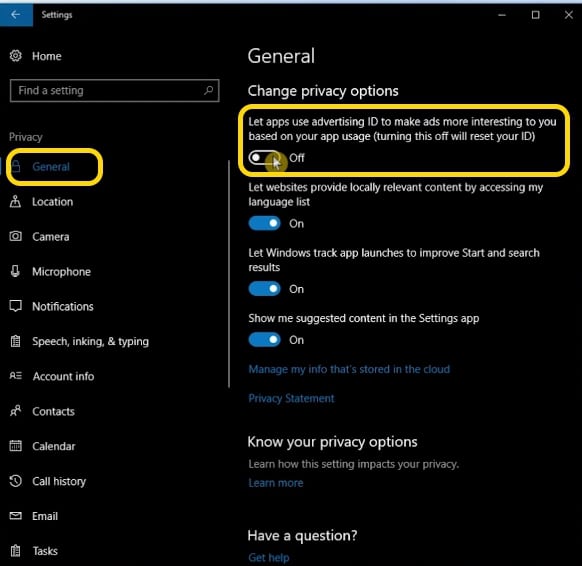Click the Home gear icon

[16, 56]
